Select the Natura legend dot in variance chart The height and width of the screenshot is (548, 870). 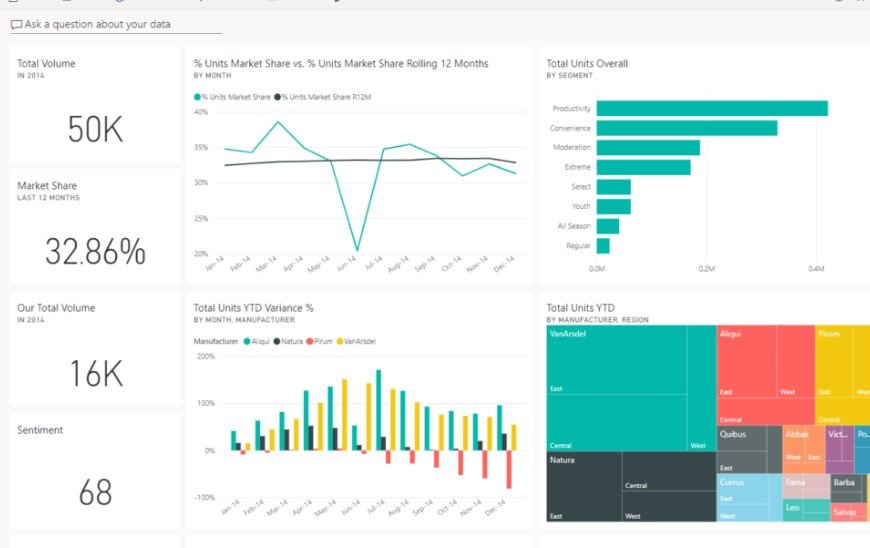pyautogui.click(x=277, y=341)
